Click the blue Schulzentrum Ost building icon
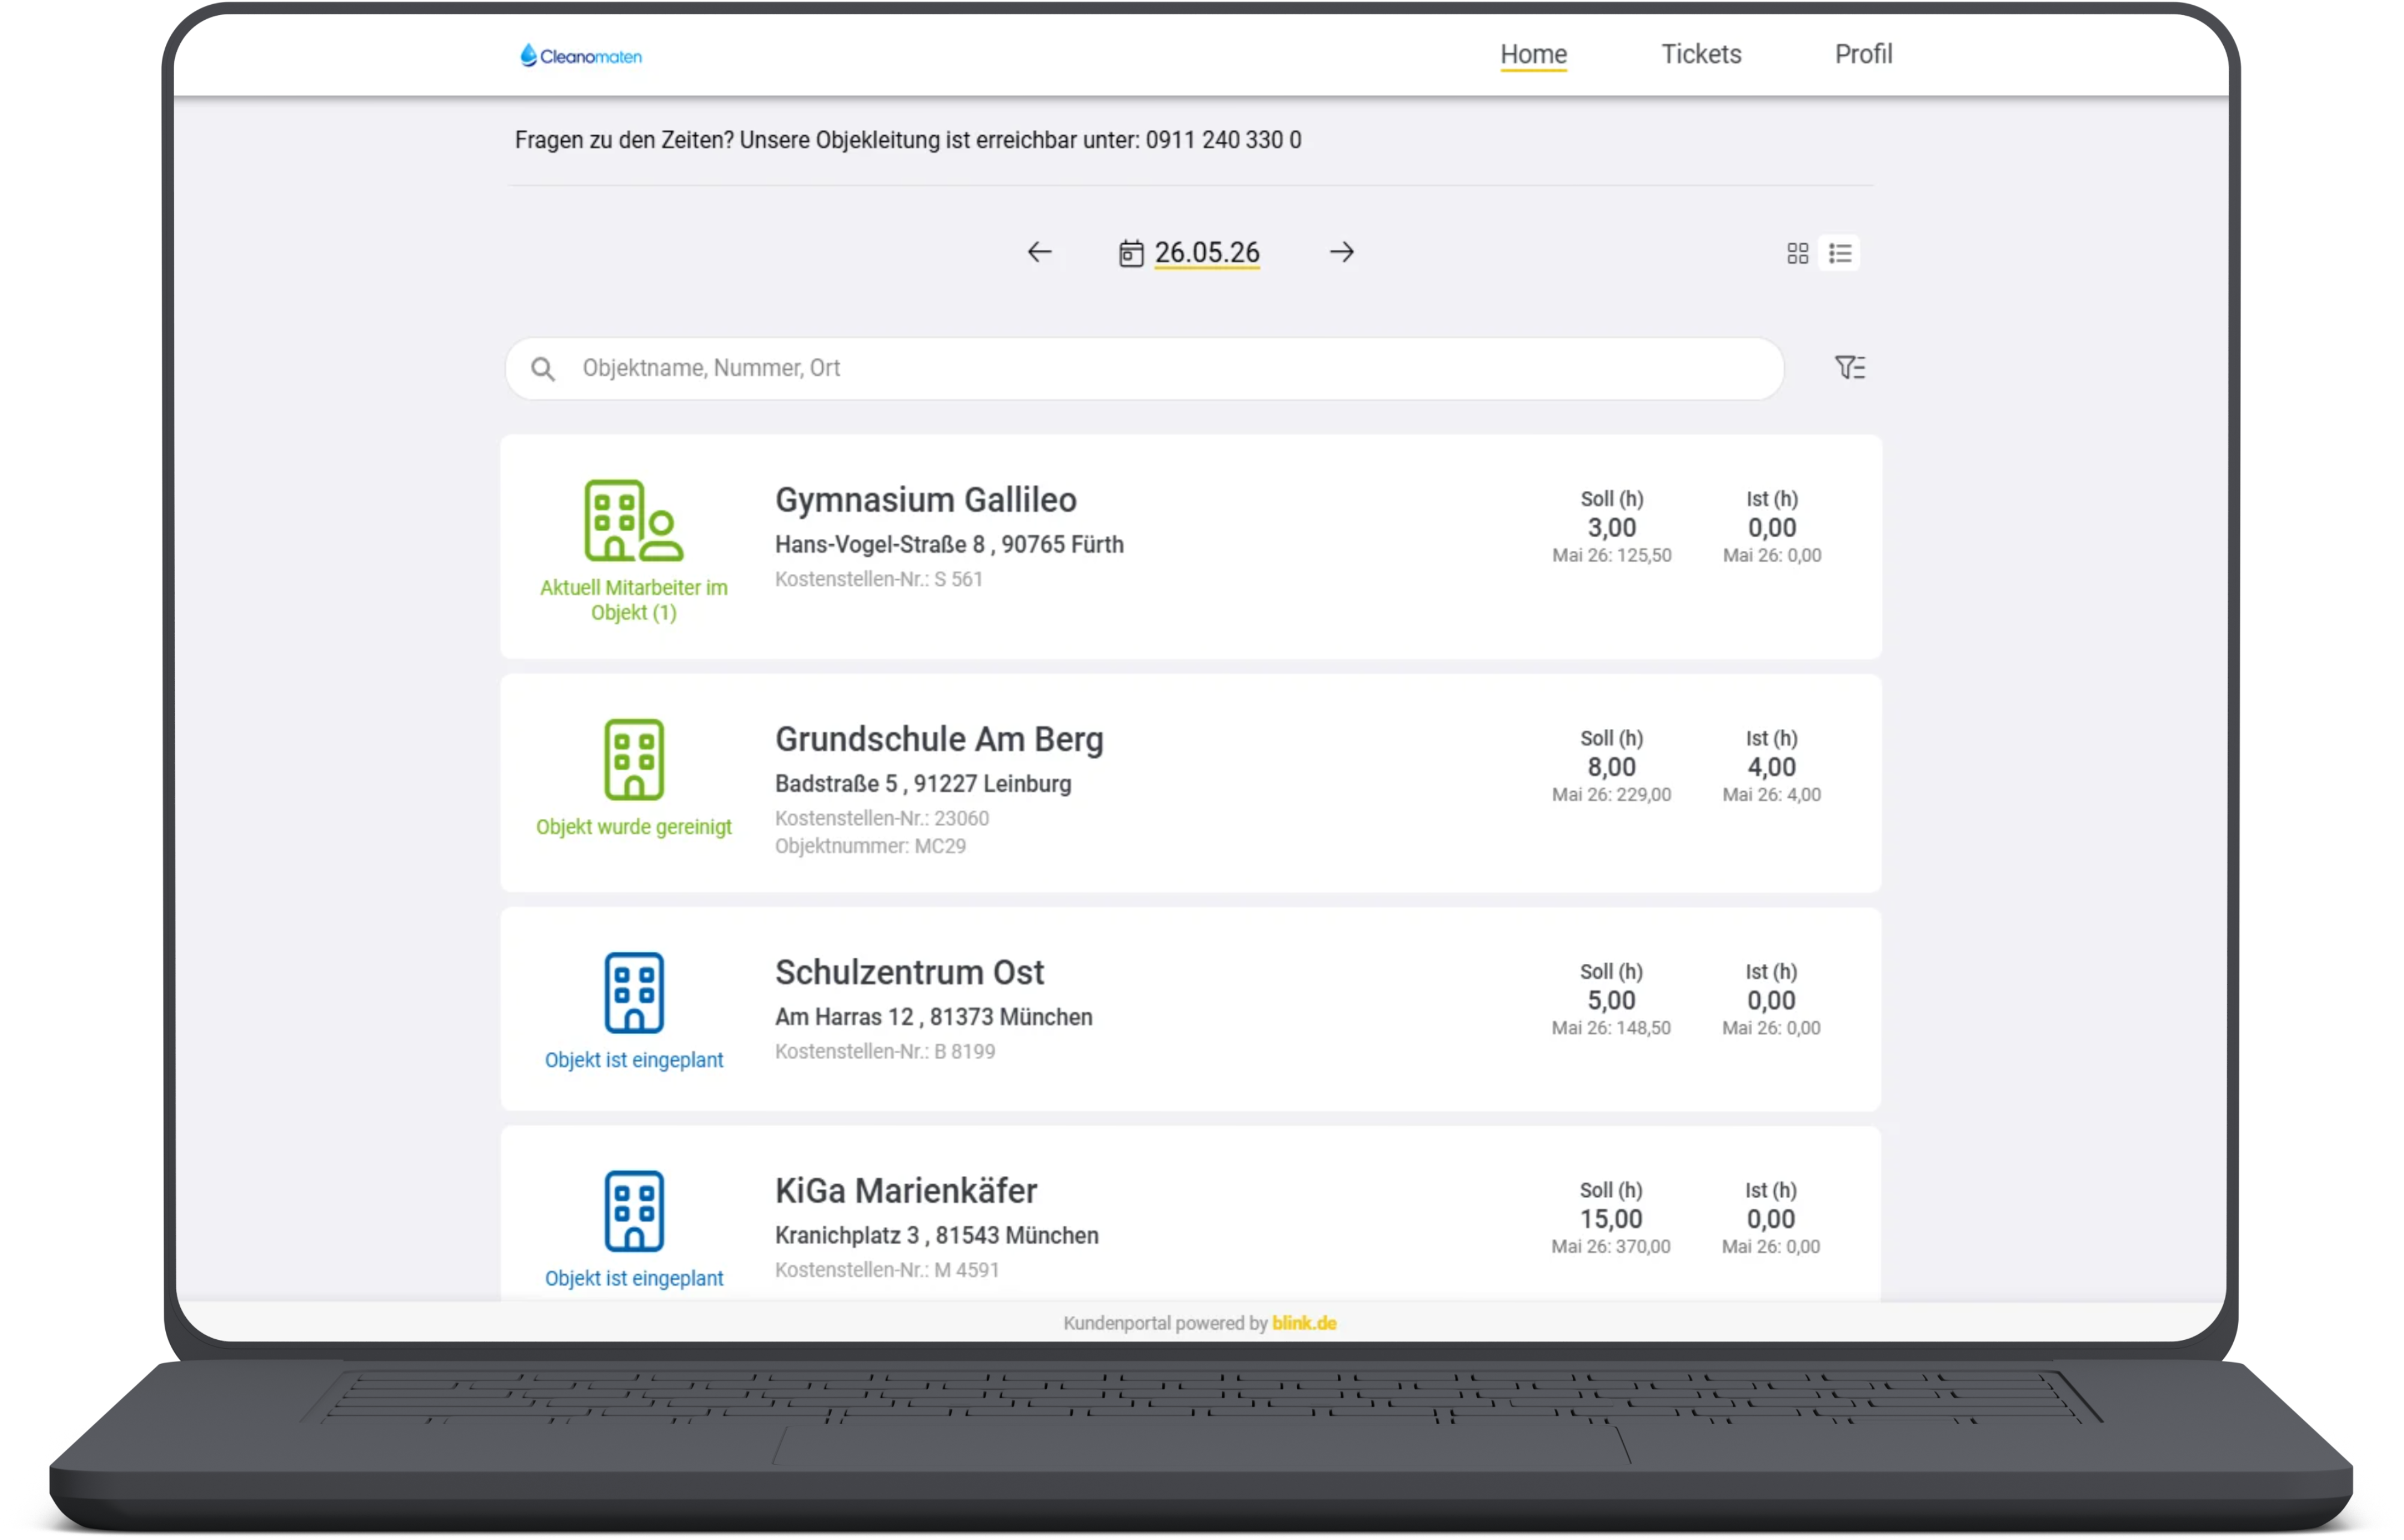Viewport: 2404px width, 1540px height. [634, 993]
